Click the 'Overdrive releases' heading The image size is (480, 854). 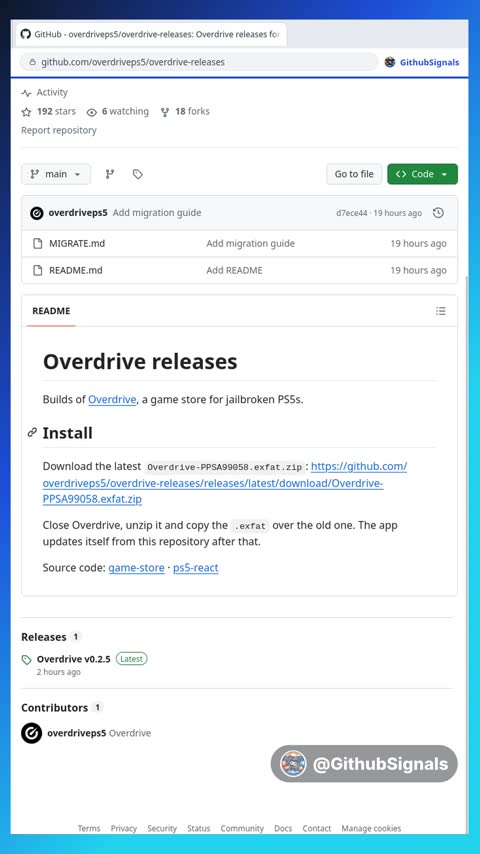[x=140, y=362]
